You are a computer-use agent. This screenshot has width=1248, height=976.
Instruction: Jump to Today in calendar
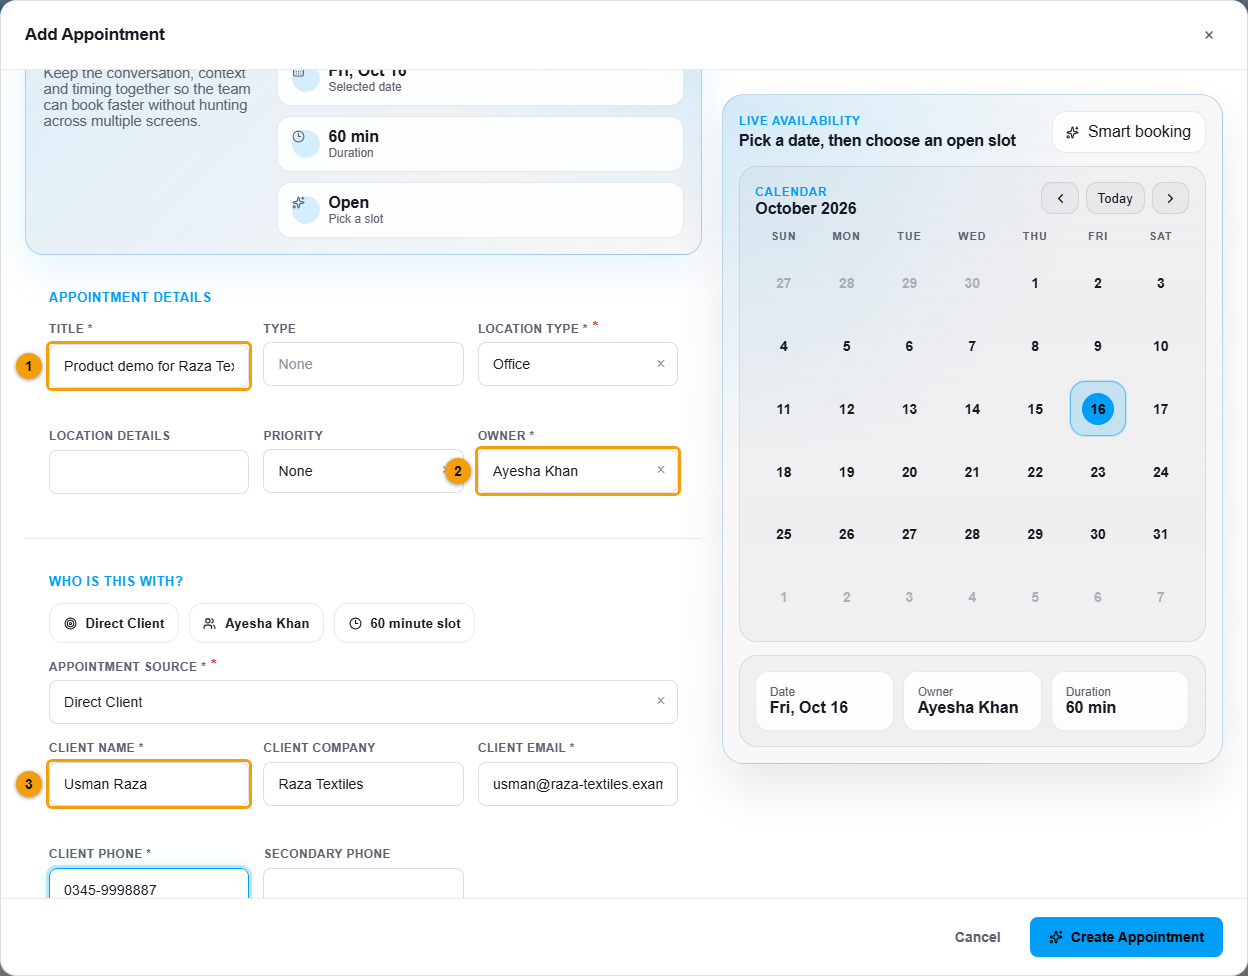tap(1115, 198)
